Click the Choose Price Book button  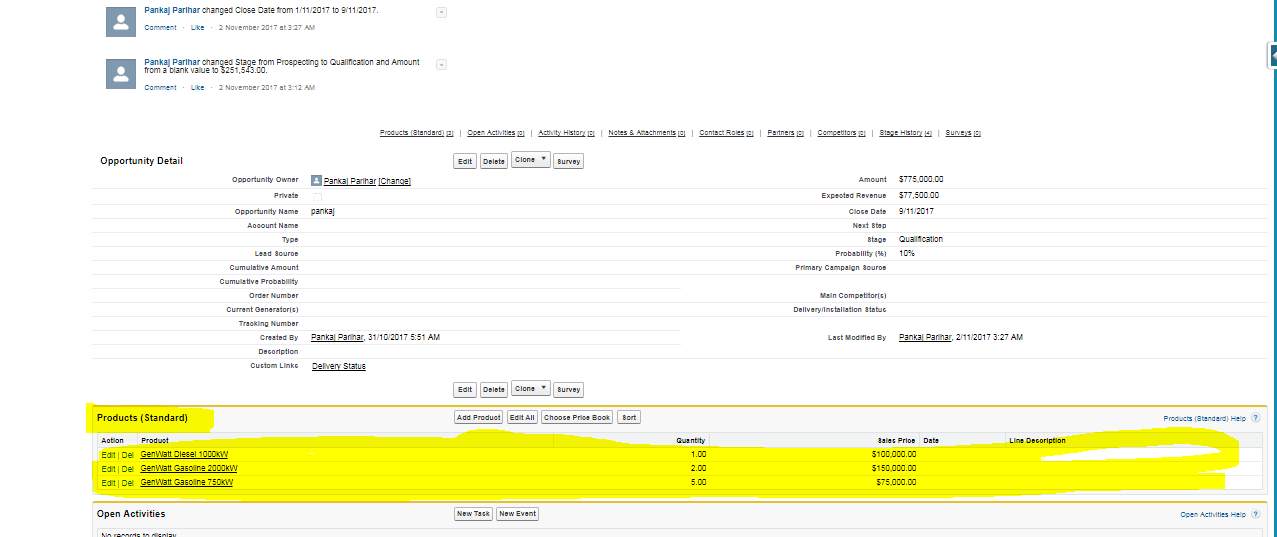point(577,417)
